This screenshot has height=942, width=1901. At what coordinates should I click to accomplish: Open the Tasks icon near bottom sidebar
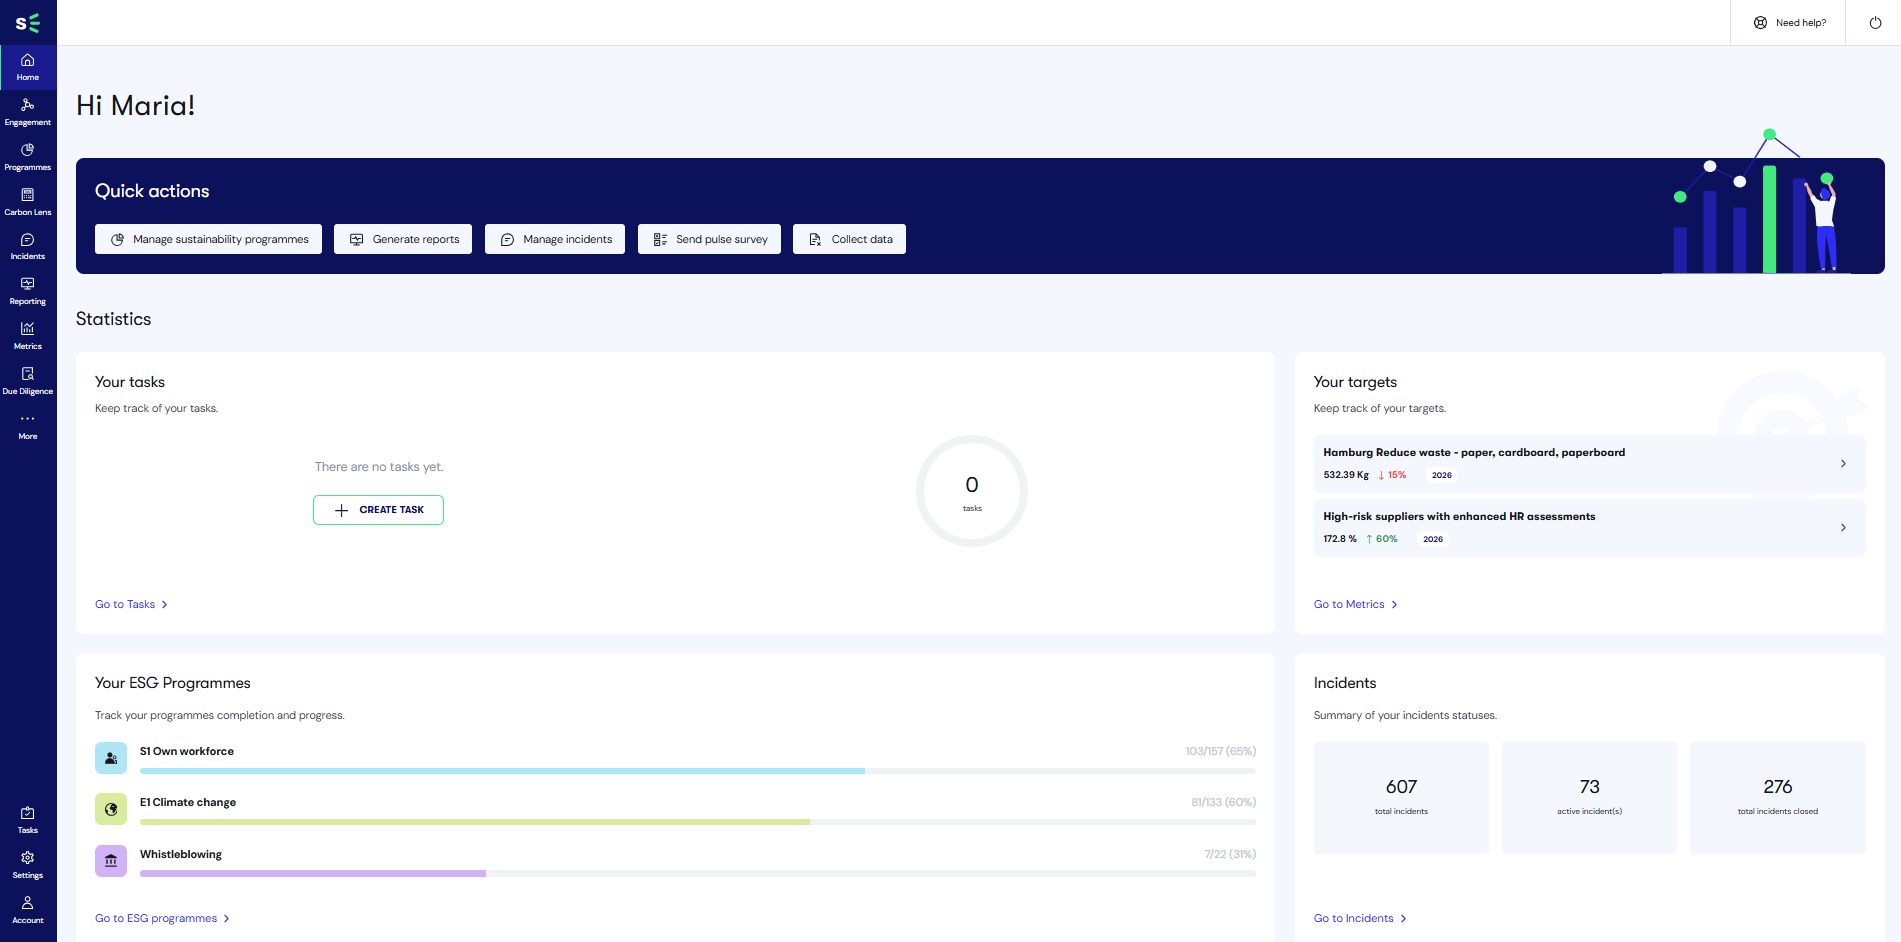coord(27,818)
